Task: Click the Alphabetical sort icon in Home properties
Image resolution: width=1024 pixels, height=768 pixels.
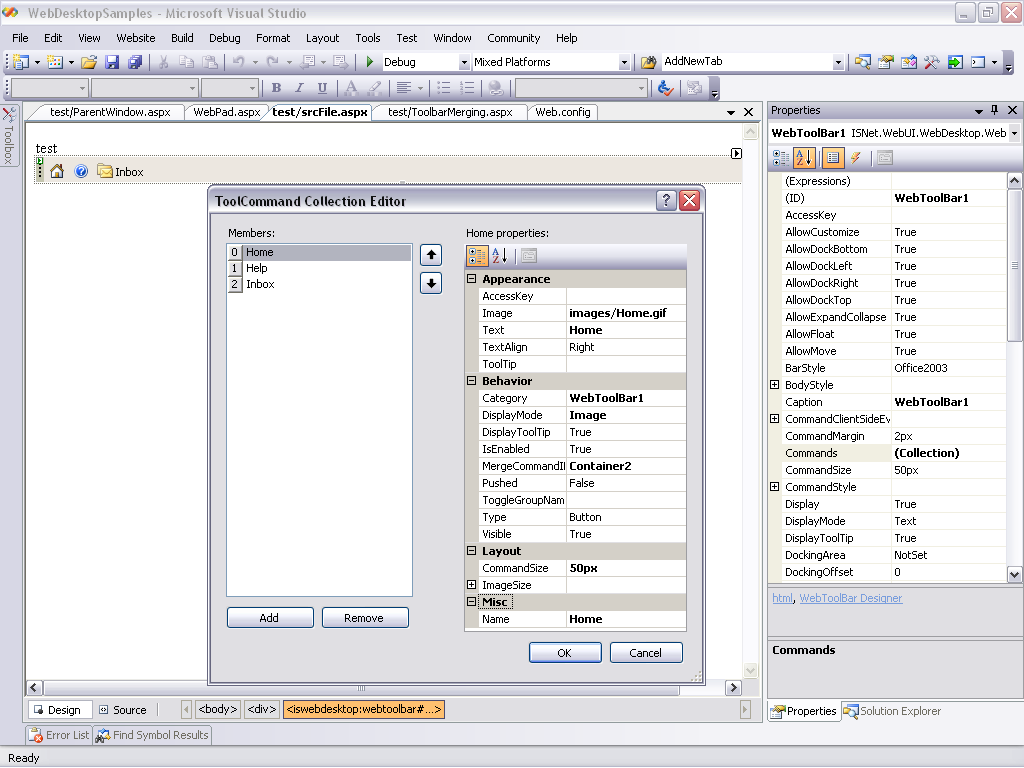Action: click(x=499, y=256)
